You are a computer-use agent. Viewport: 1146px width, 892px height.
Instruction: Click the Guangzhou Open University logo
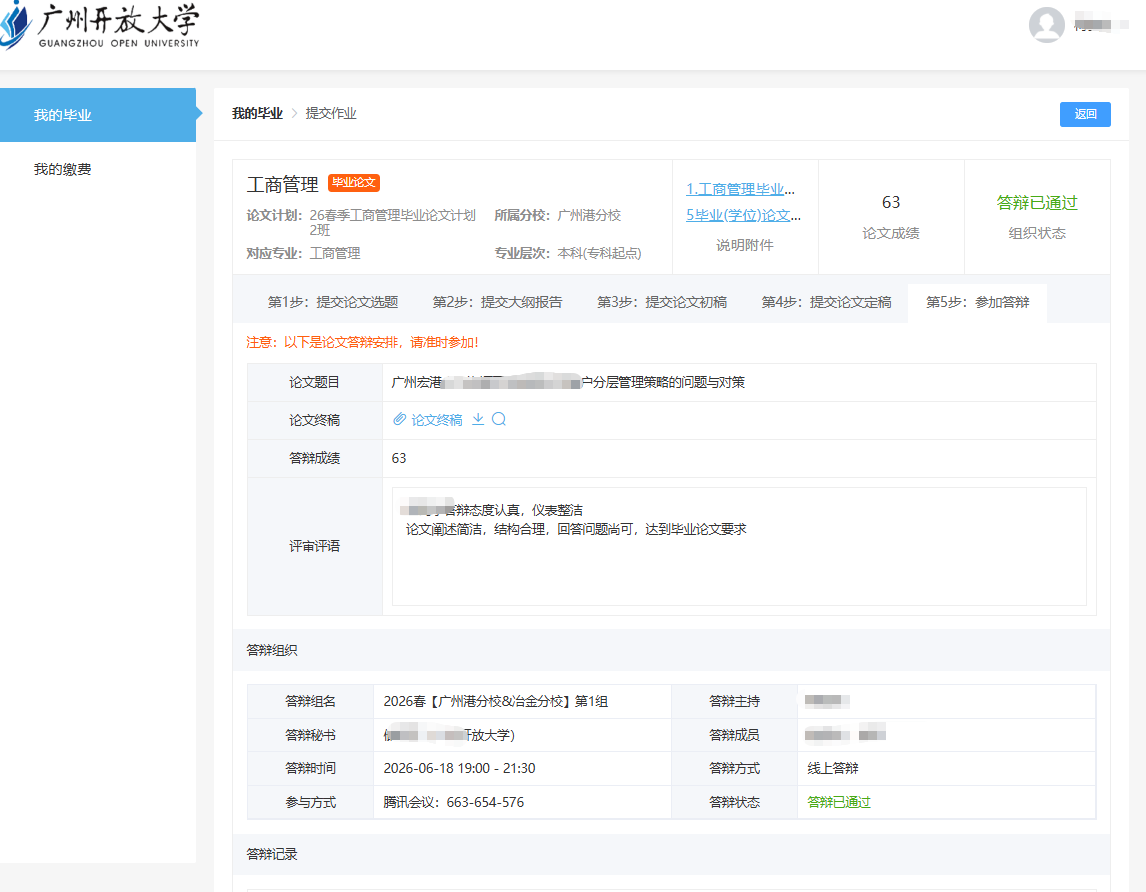point(100,26)
